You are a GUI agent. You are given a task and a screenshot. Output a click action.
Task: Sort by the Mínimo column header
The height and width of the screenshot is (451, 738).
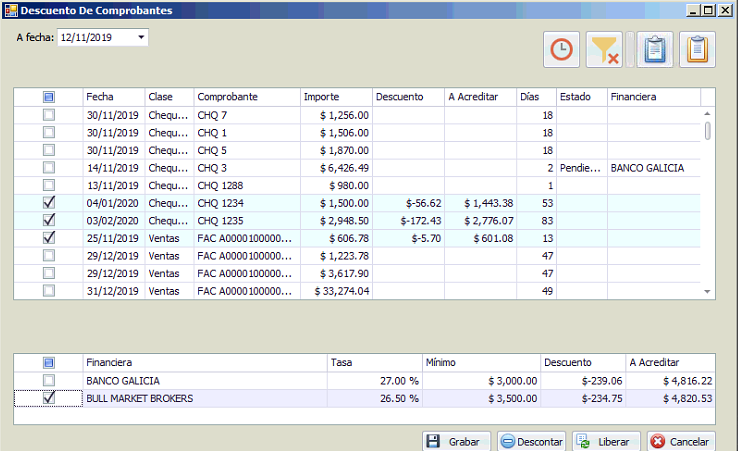pos(481,362)
